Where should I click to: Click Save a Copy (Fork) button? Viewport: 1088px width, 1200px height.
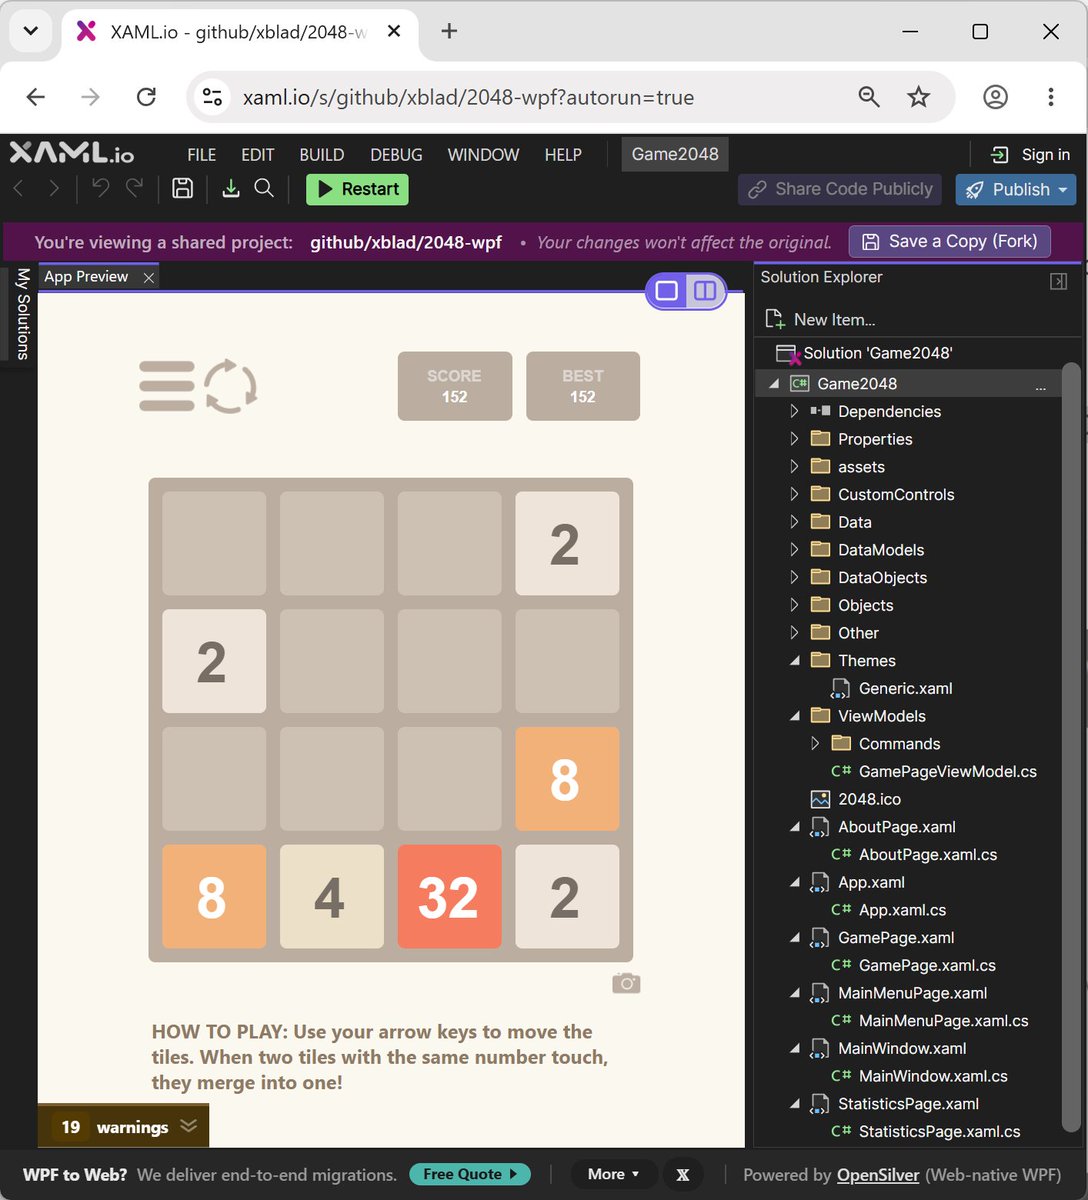pos(950,241)
